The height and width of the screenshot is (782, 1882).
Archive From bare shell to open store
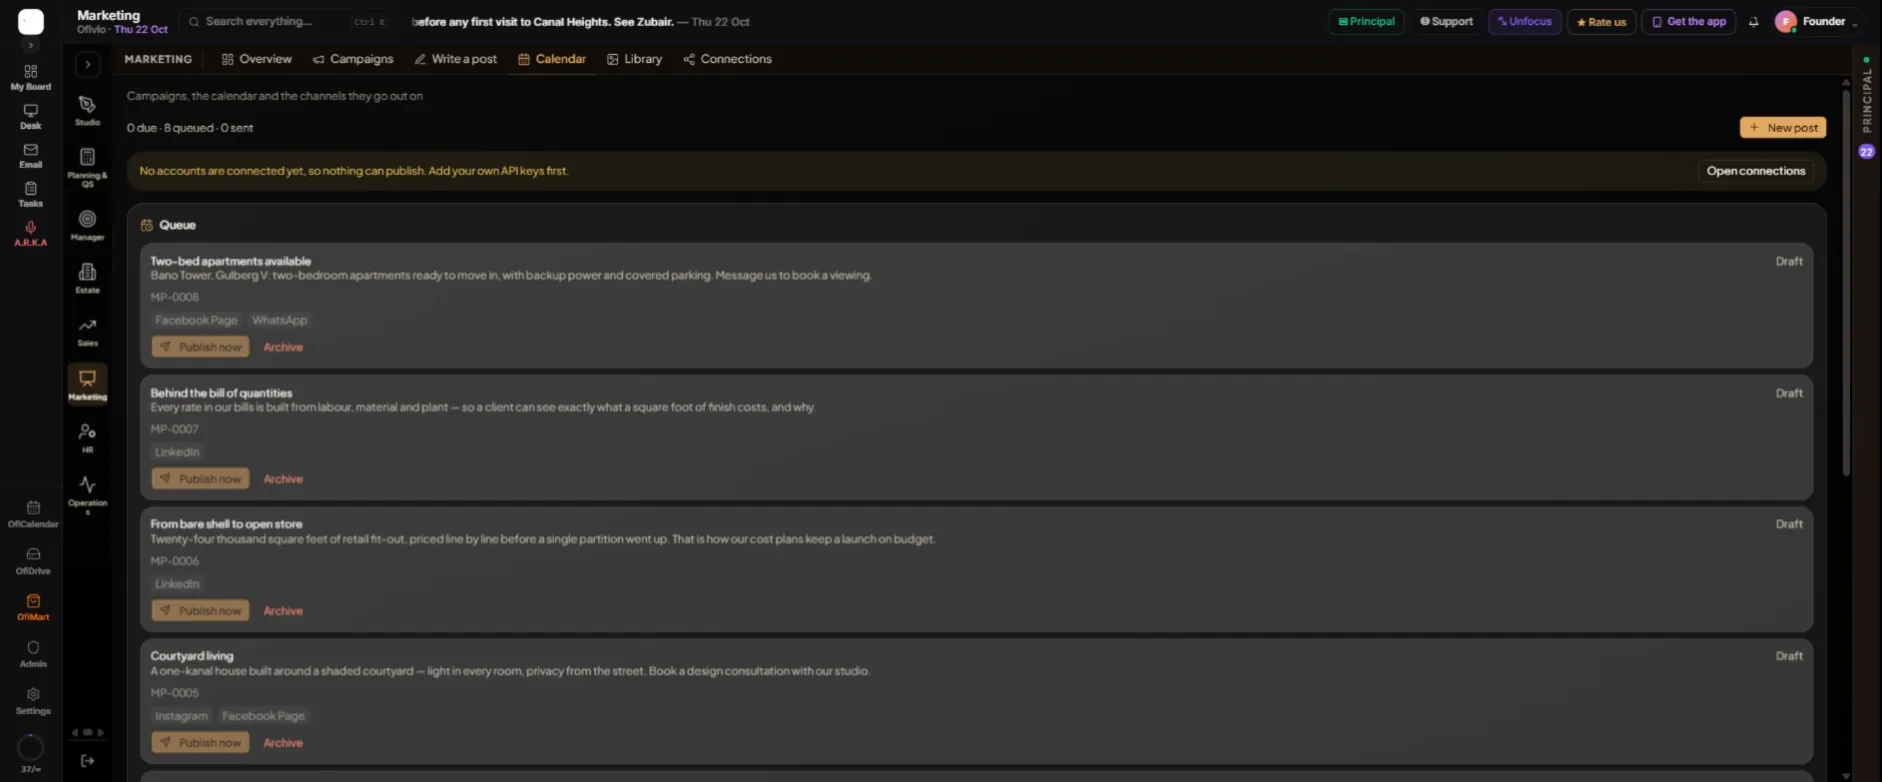coord(283,611)
